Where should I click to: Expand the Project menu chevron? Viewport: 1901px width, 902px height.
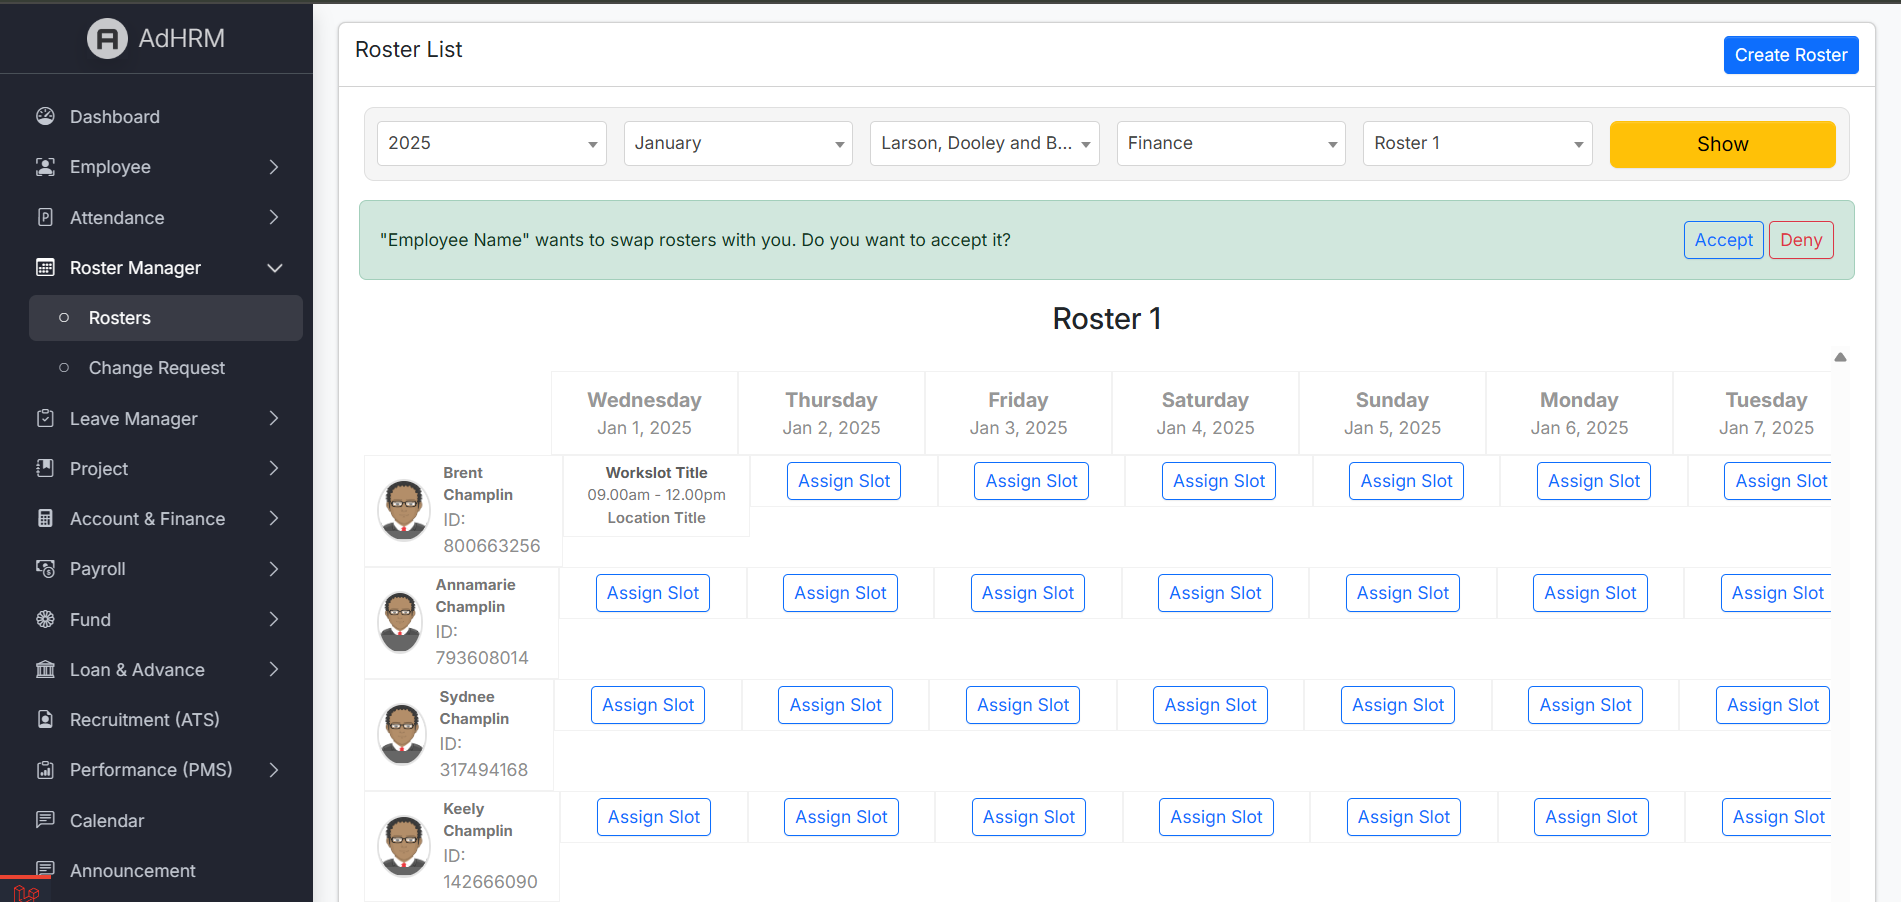(x=274, y=468)
